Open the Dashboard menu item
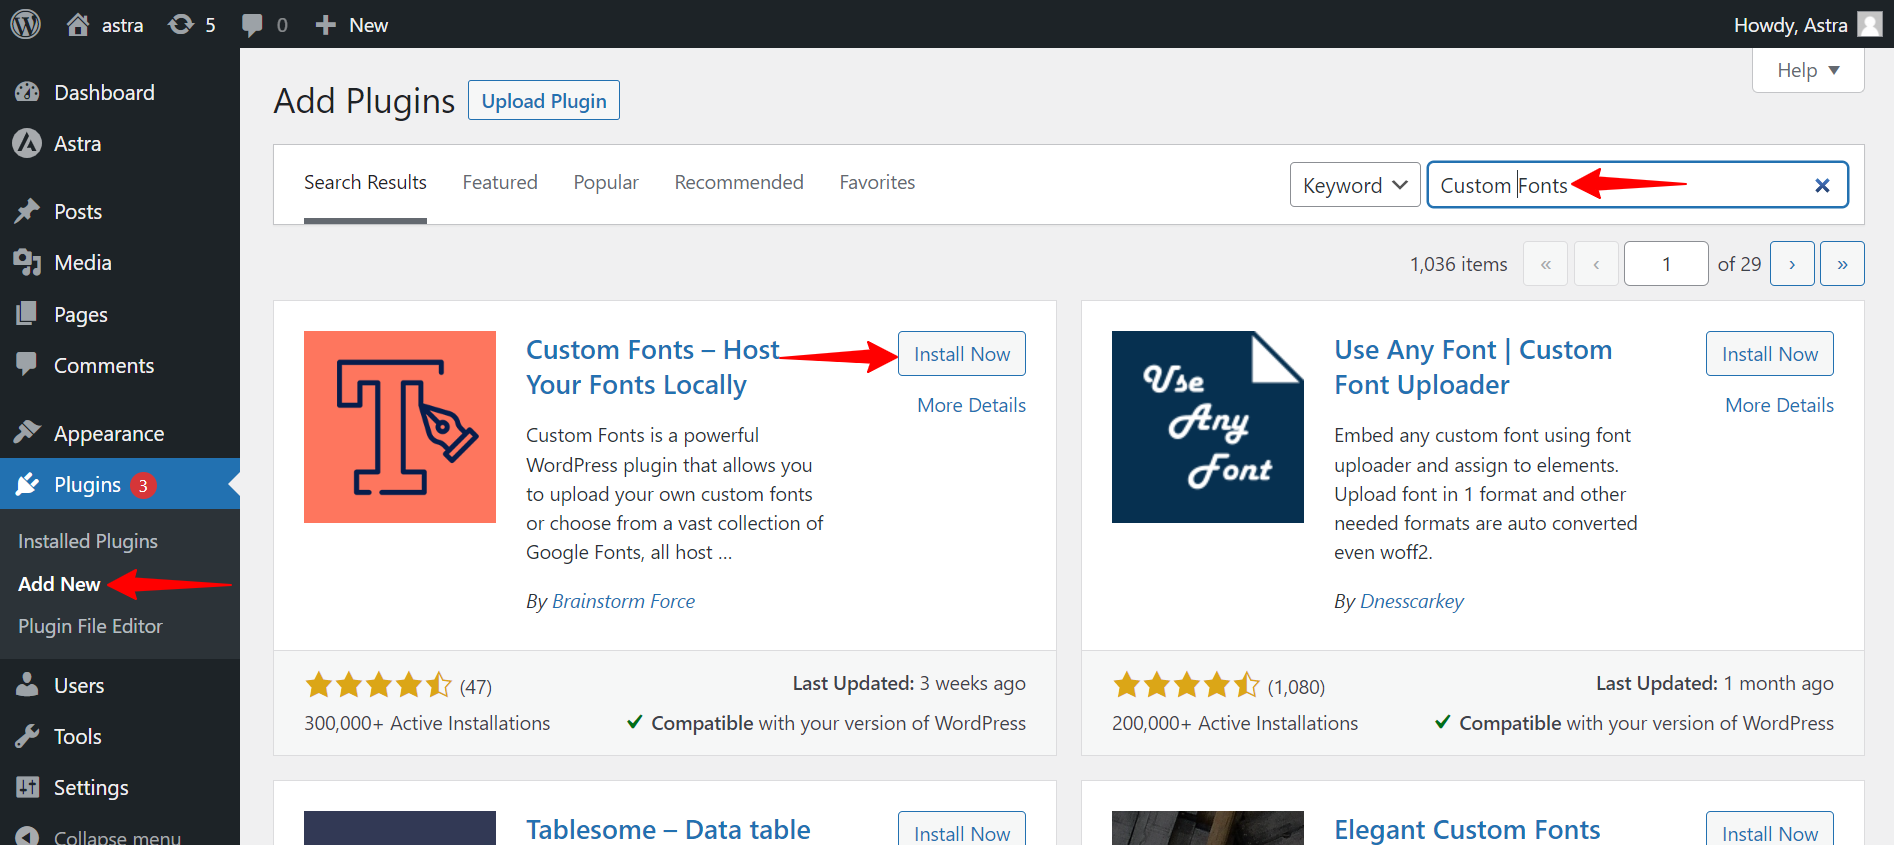This screenshot has height=845, width=1894. click(120, 92)
